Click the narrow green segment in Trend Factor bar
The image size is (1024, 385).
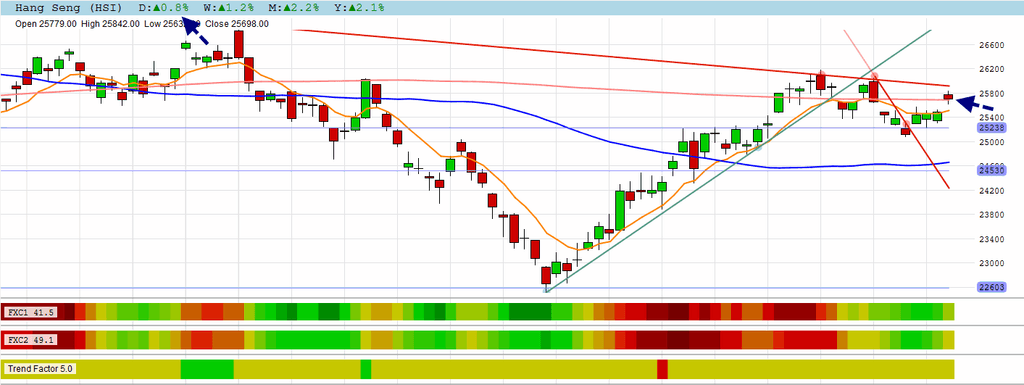(x=366, y=369)
